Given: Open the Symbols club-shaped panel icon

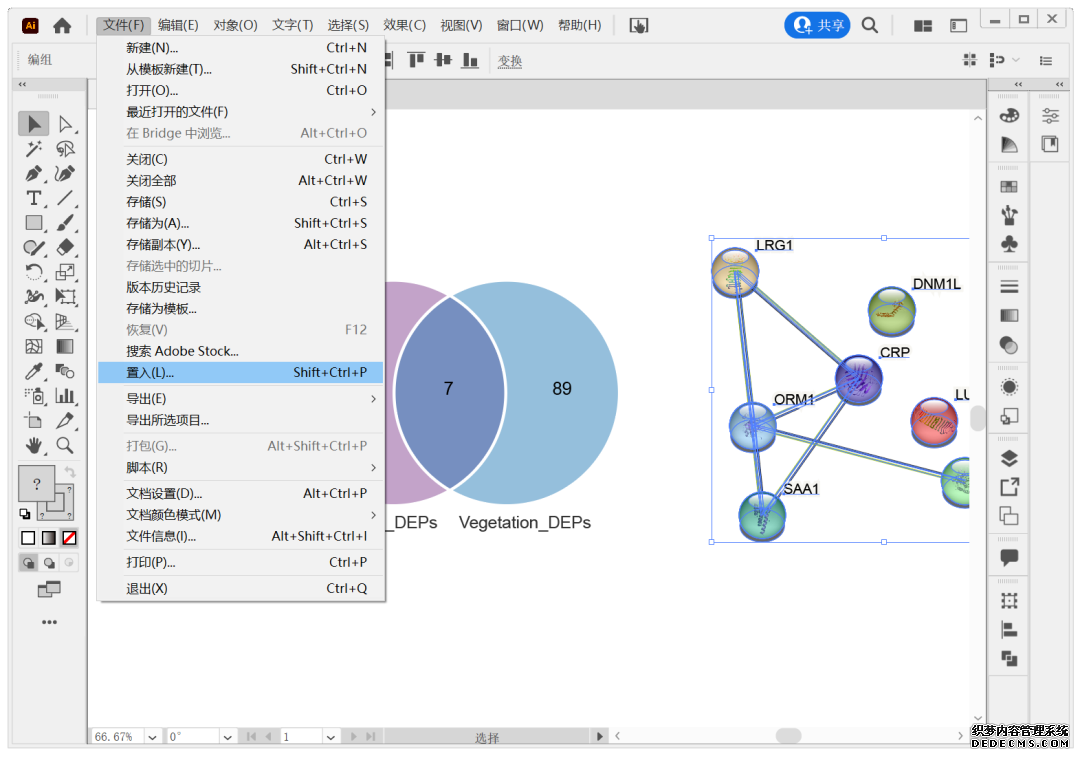Looking at the screenshot, I should click(x=1009, y=244).
